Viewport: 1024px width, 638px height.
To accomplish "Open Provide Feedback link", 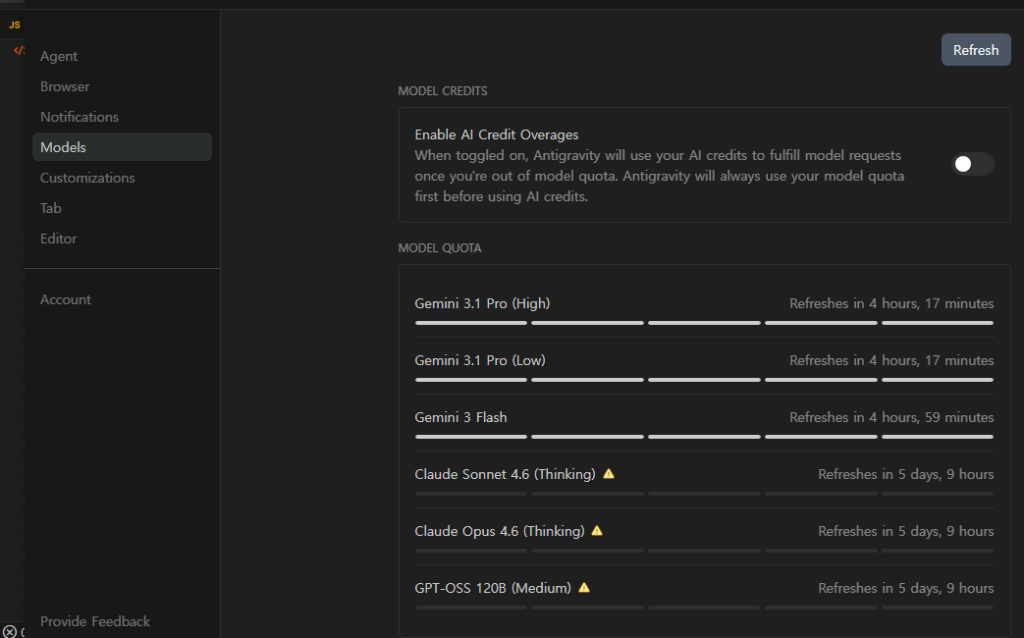I will (95, 621).
